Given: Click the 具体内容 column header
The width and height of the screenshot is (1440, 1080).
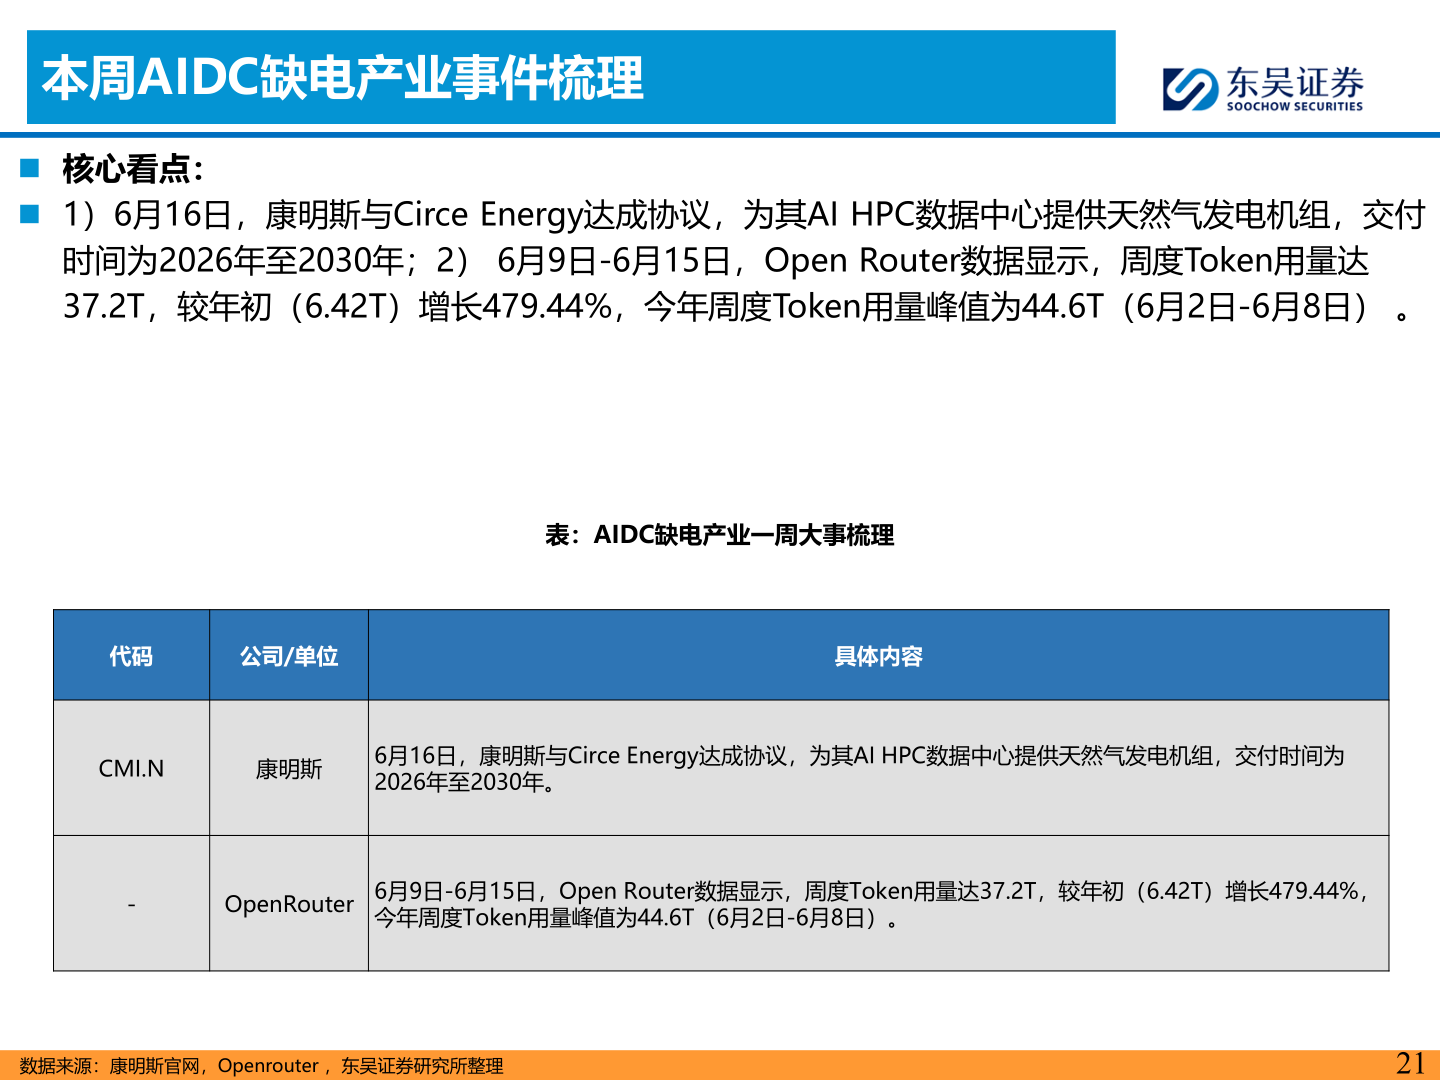Looking at the screenshot, I should (879, 656).
